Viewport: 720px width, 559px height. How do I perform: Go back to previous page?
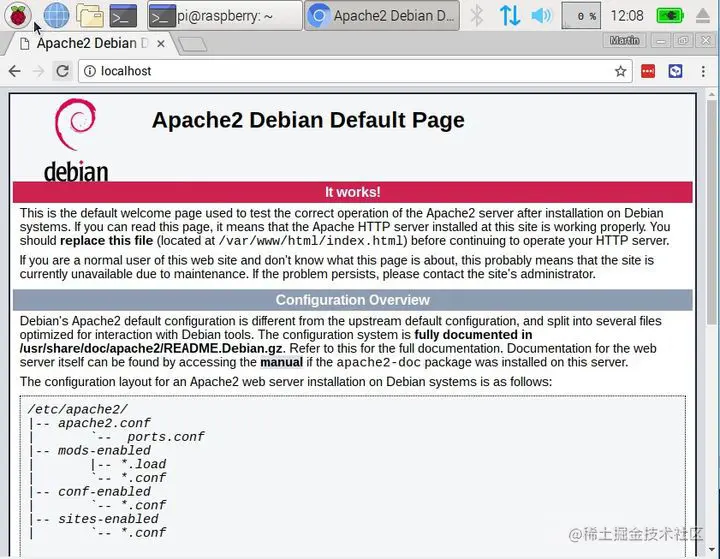15,71
